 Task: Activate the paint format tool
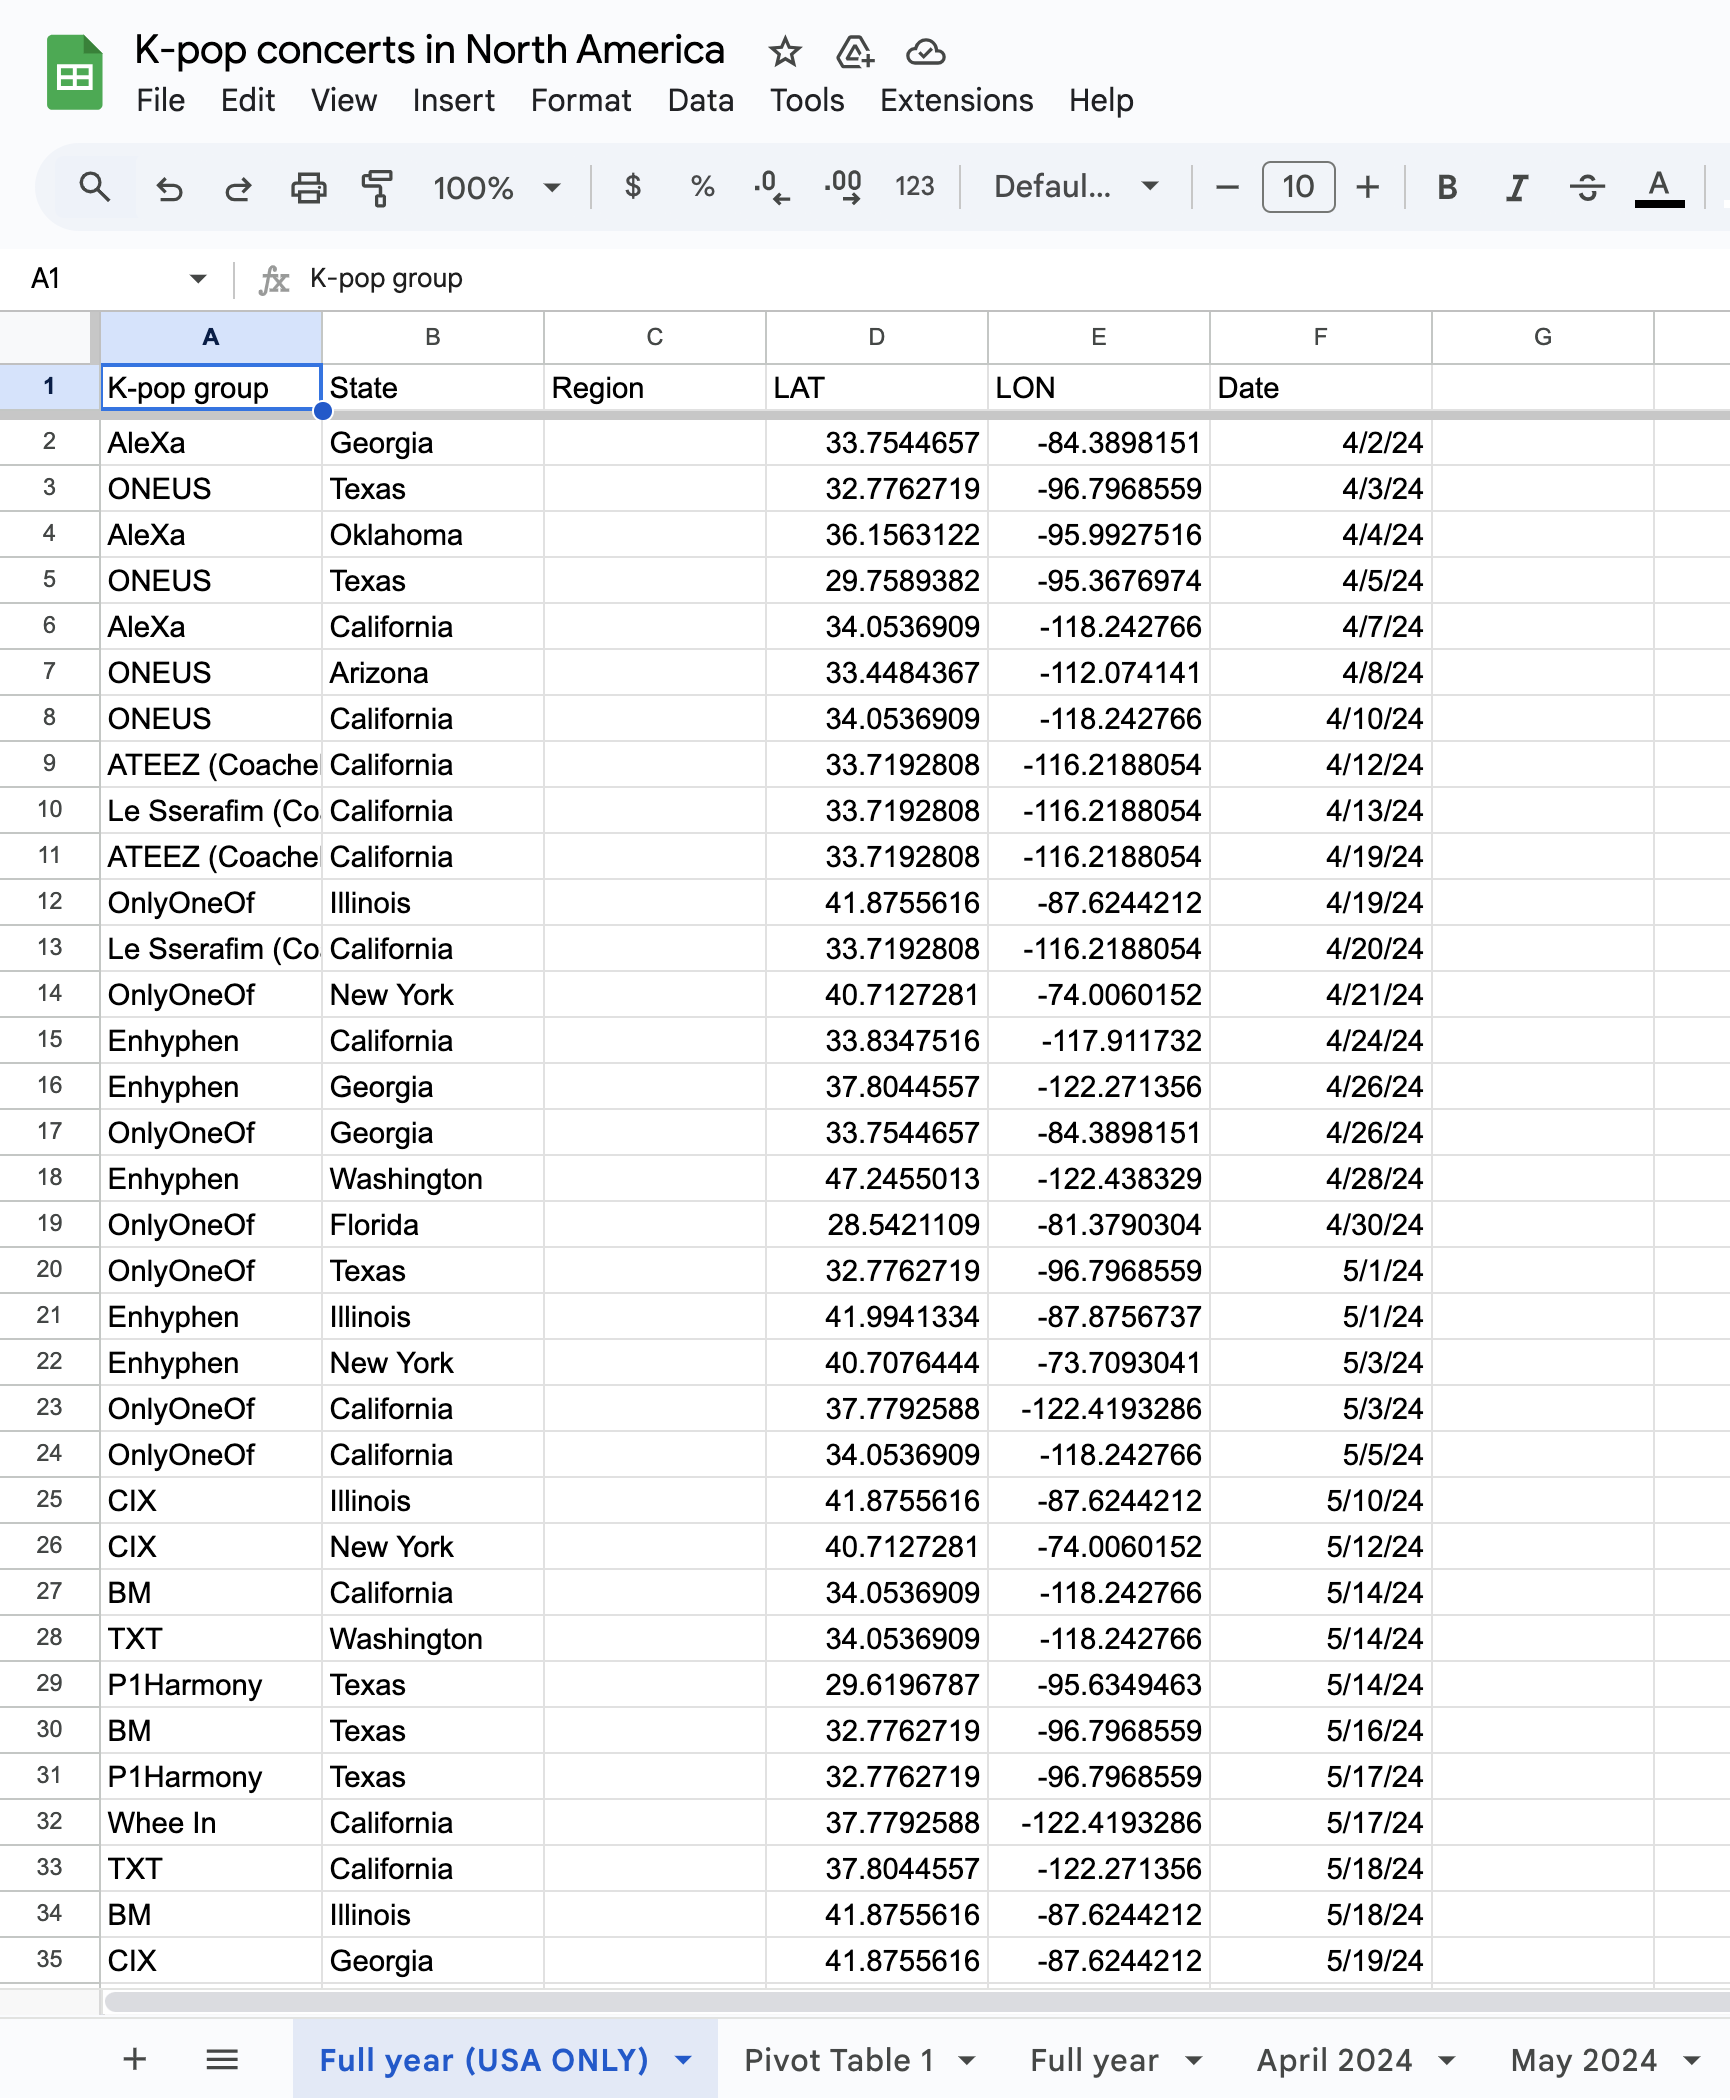(377, 187)
